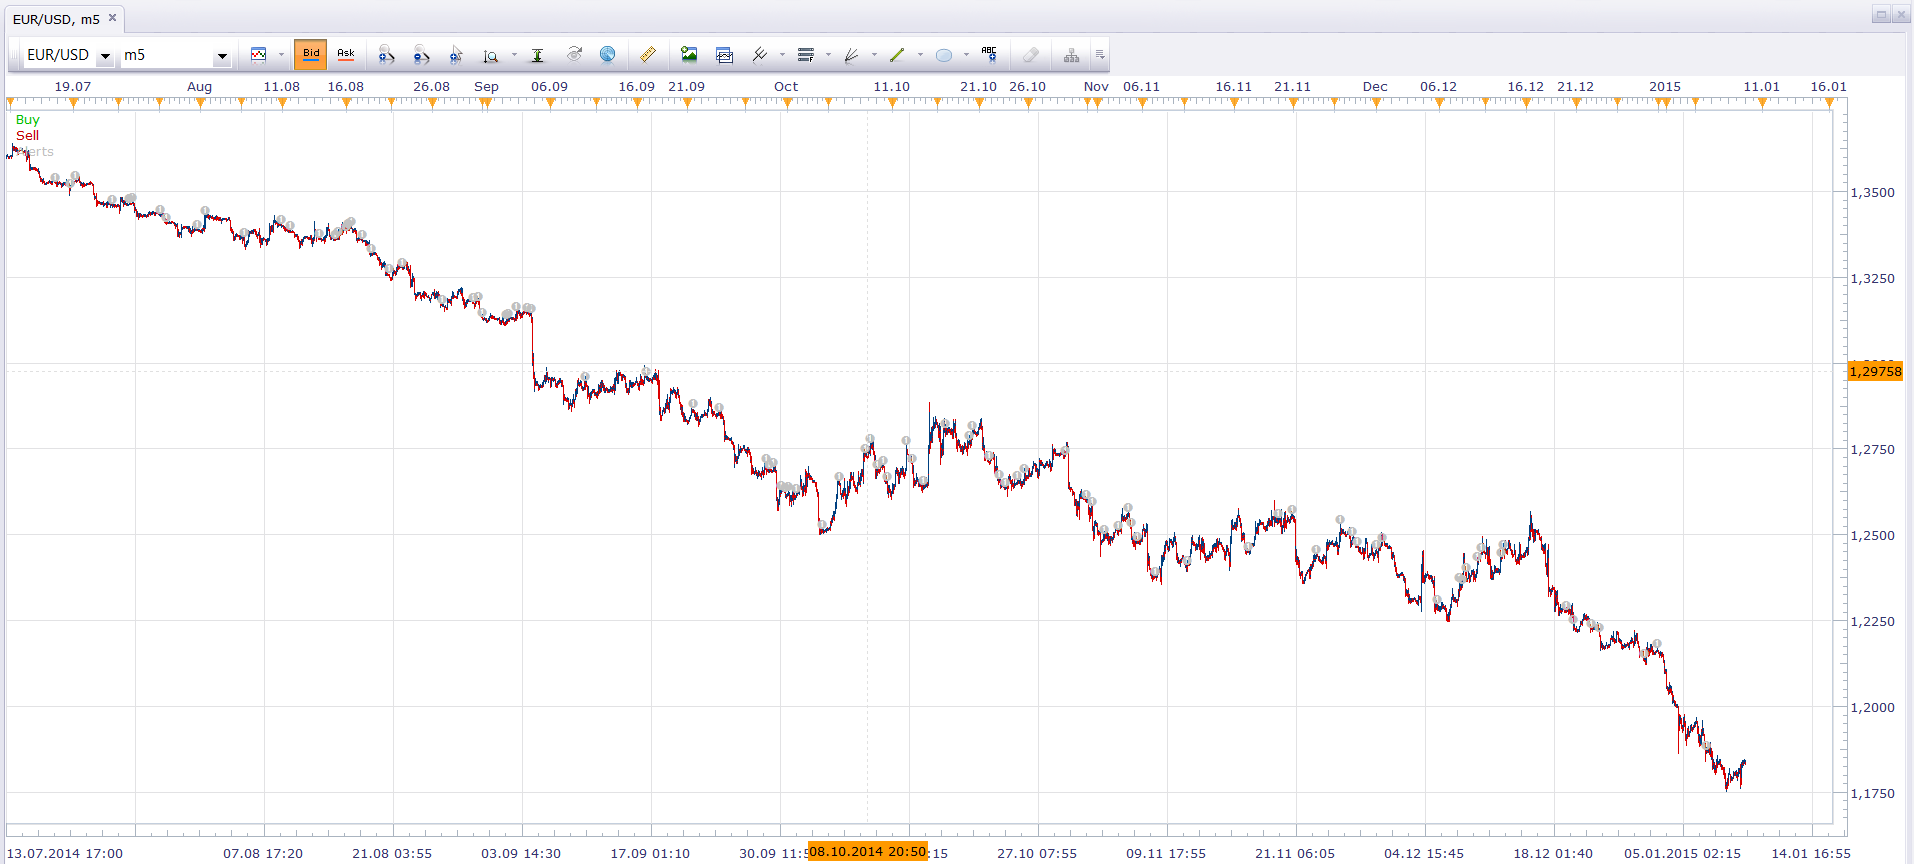Expand chart type dropdown arrow
The height and width of the screenshot is (864, 1914).
[x=281, y=55]
